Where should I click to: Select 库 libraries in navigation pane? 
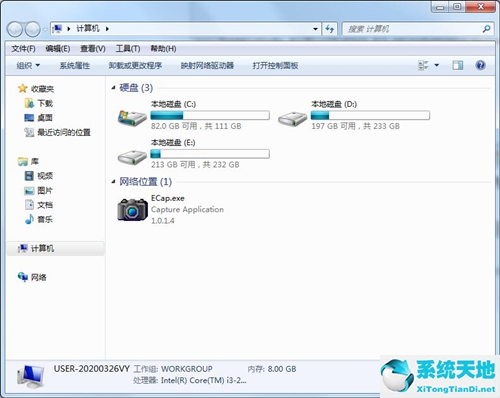point(35,162)
